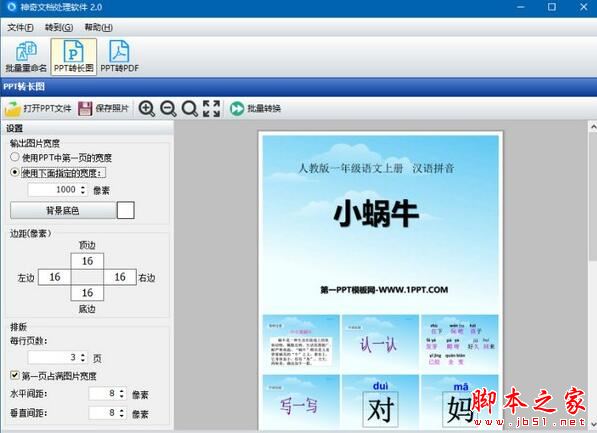Viewport: 597px width, 433px height.
Task: Click the 背景底色 button
Action: 63,210
